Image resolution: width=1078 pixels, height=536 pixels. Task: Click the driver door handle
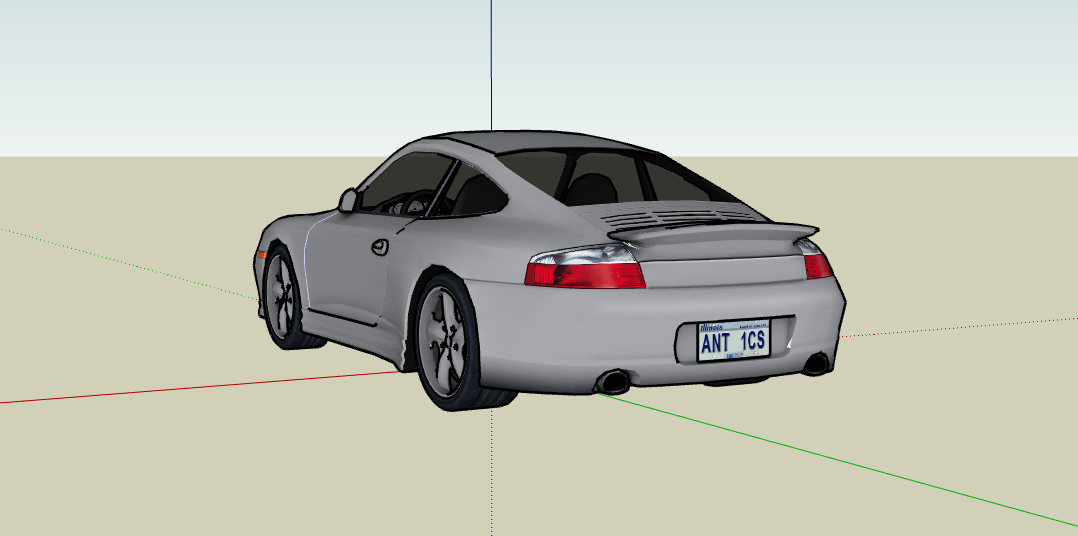pyautogui.click(x=380, y=247)
